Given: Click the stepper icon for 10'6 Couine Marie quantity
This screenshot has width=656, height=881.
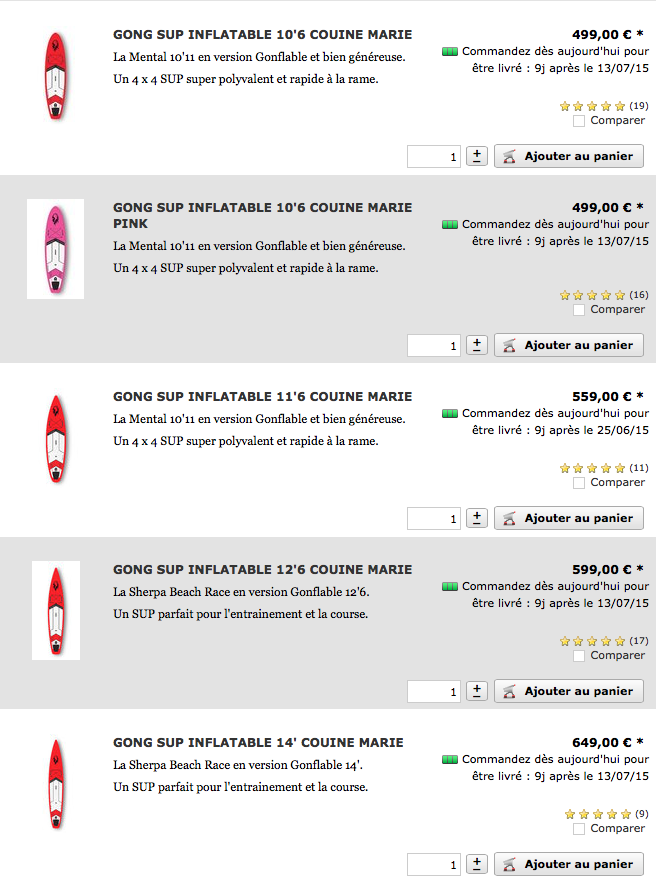Looking at the screenshot, I should click(x=477, y=156).
